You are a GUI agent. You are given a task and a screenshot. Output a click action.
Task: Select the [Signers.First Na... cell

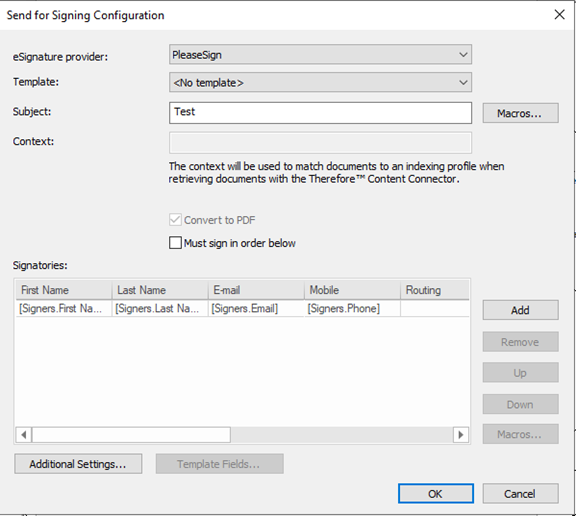tap(64, 308)
